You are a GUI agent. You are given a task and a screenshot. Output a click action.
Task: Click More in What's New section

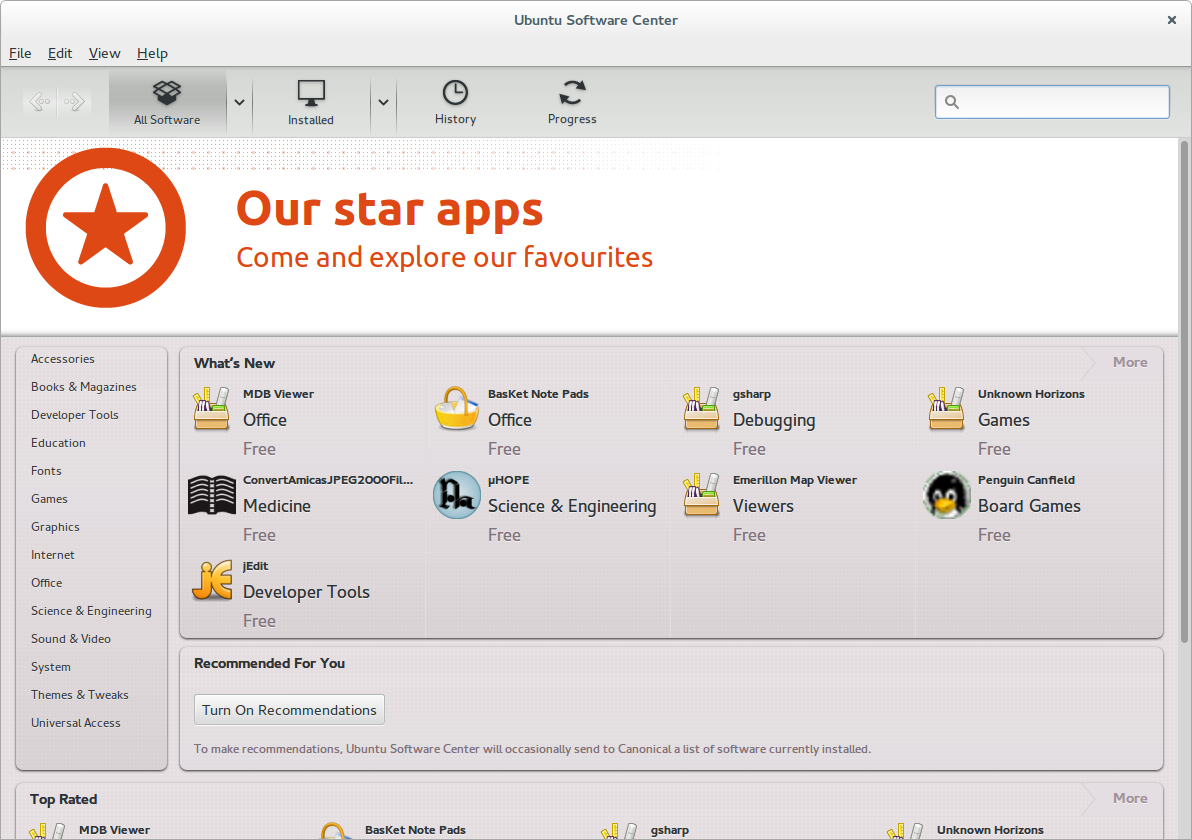1130,363
